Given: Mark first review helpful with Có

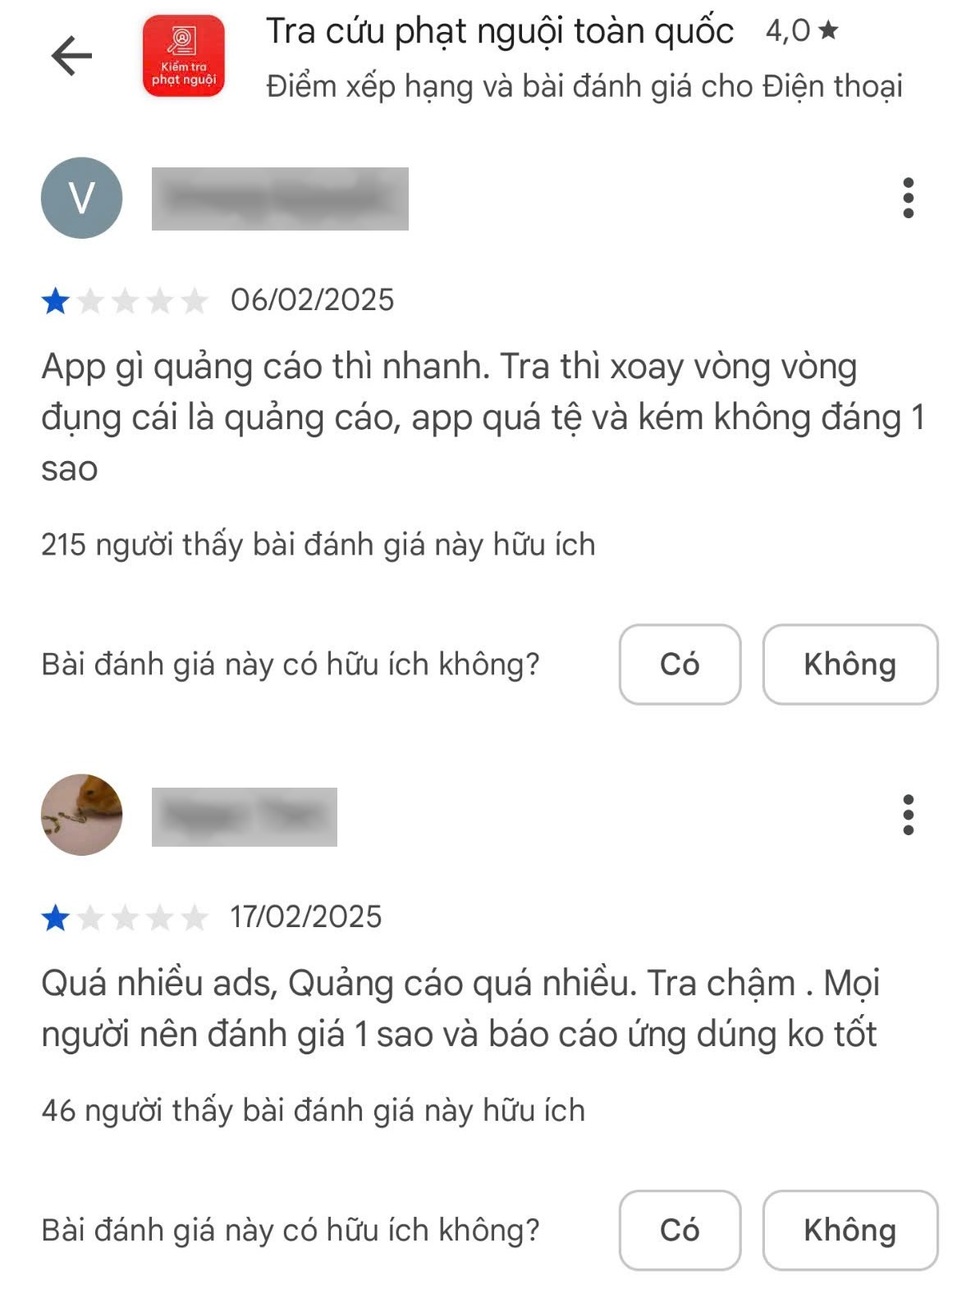Looking at the screenshot, I should [680, 664].
